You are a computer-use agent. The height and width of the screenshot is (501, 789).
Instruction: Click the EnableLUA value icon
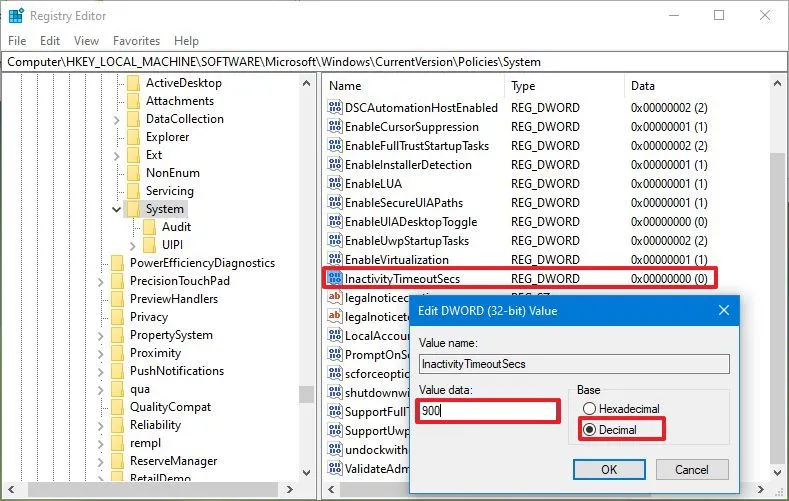335,183
